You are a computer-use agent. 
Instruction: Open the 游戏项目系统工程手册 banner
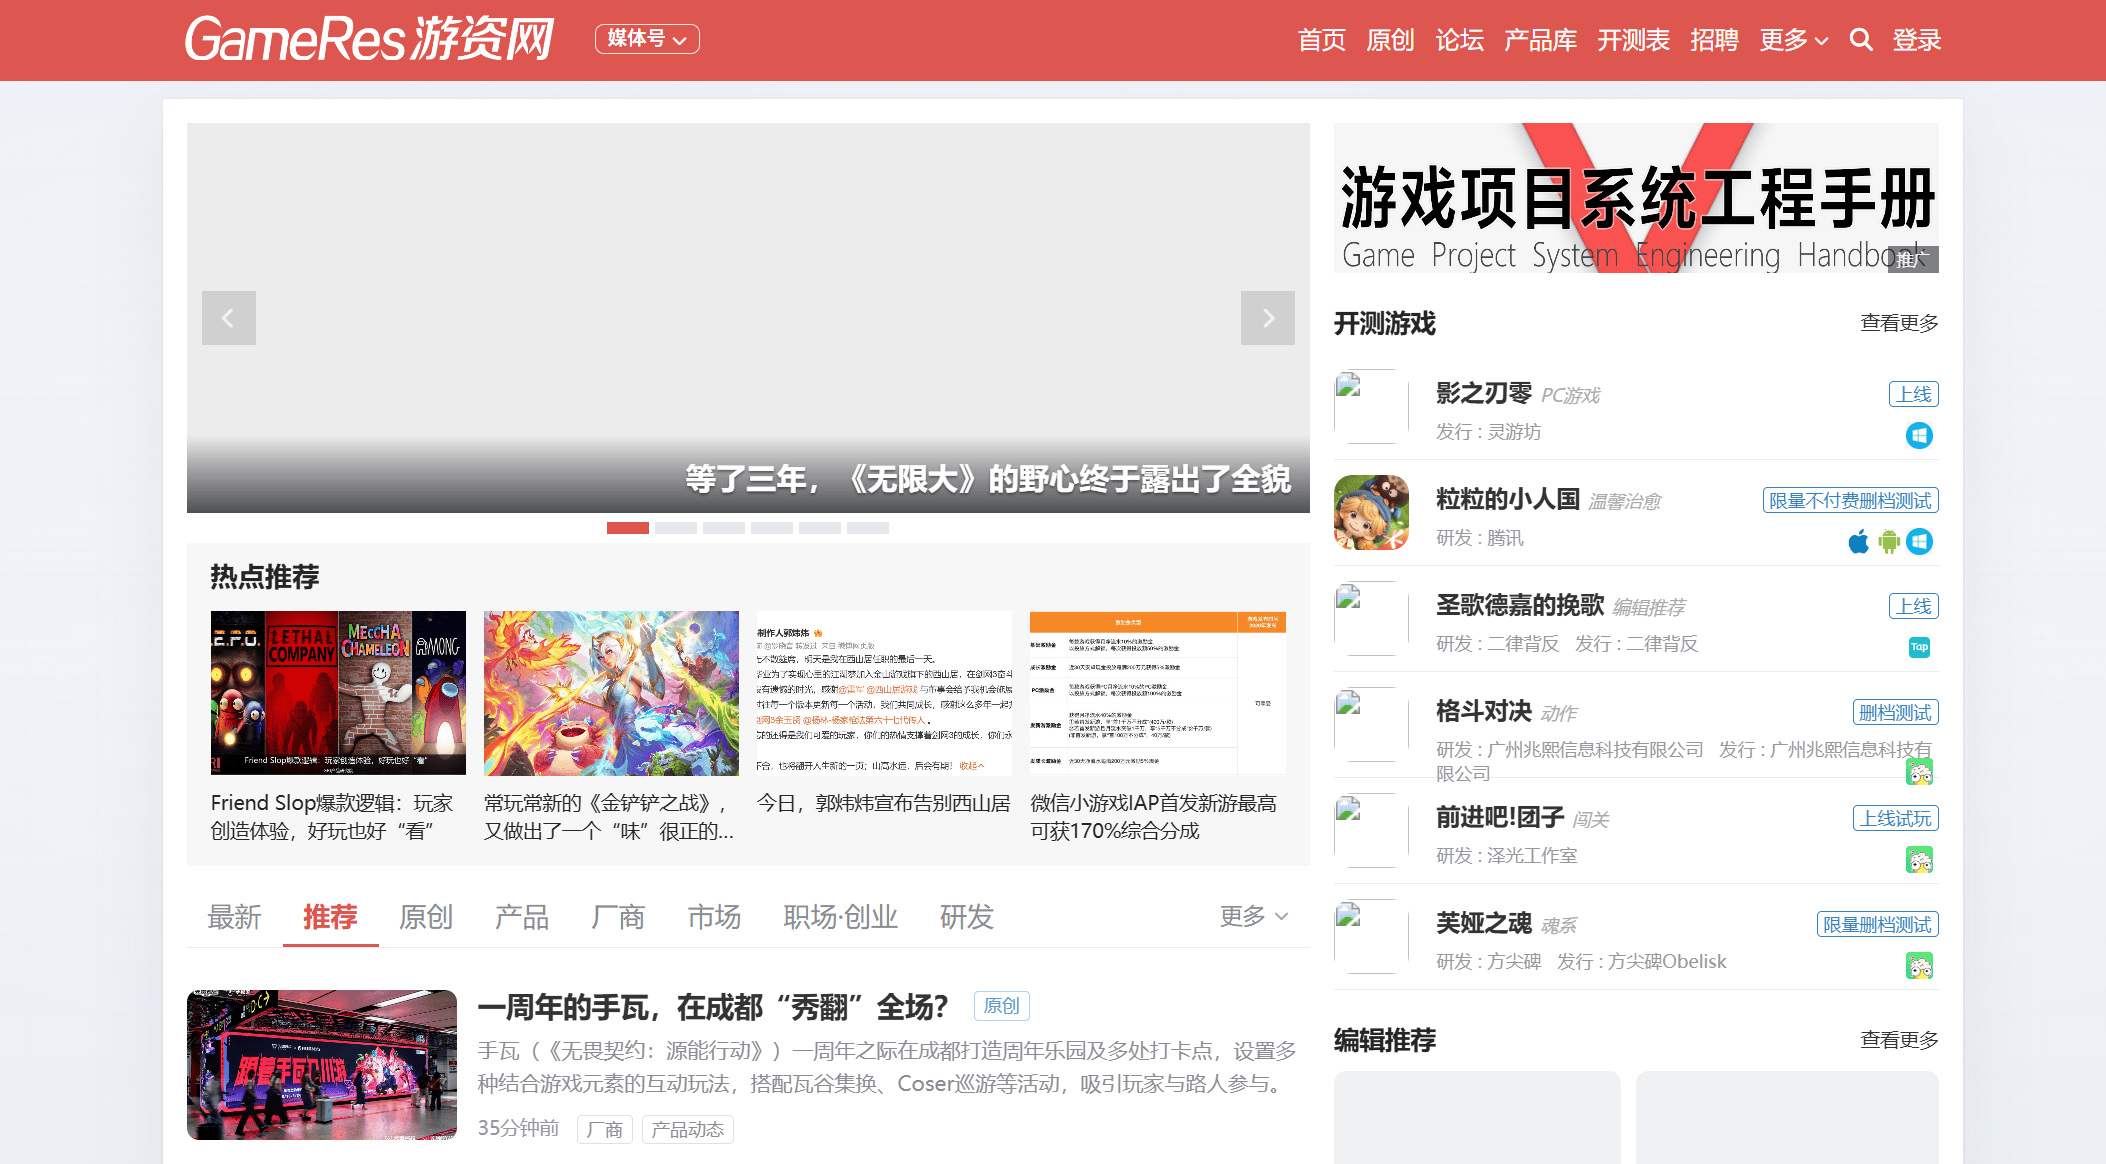tap(1636, 198)
